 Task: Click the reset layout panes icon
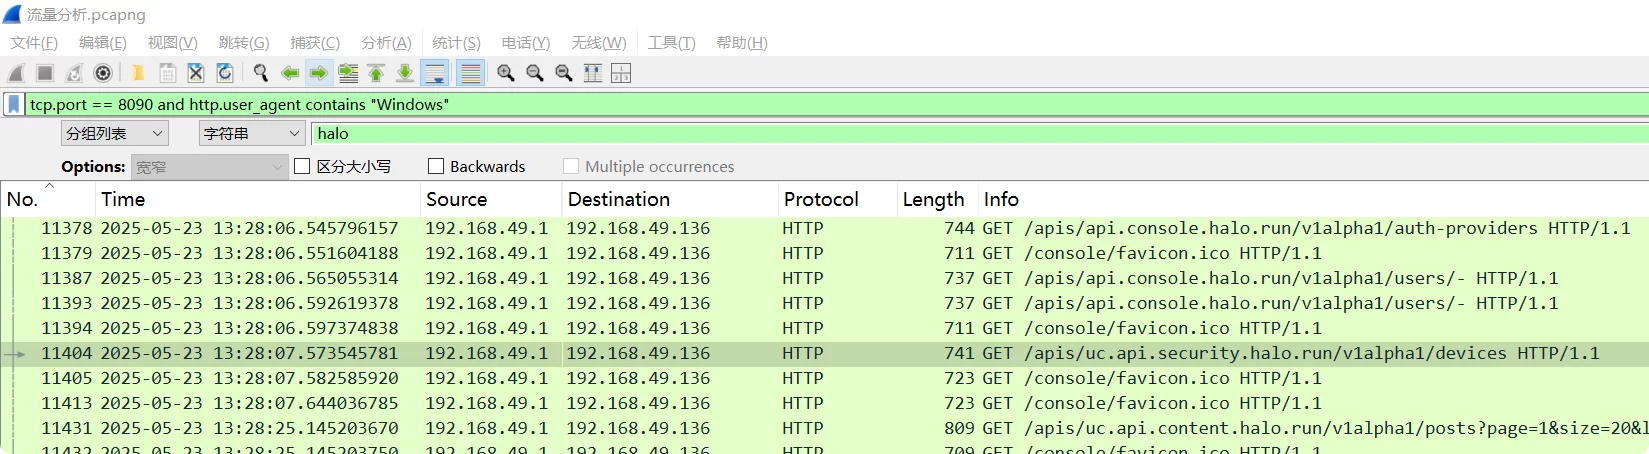coord(621,73)
